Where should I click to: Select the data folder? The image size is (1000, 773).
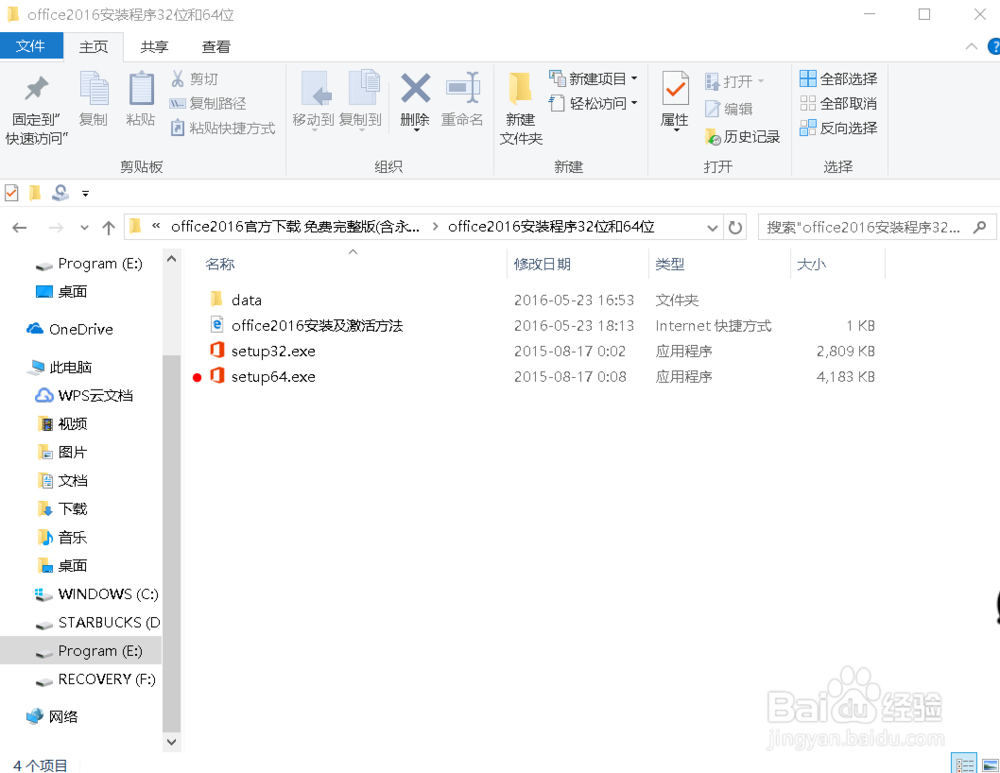tap(246, 300)
